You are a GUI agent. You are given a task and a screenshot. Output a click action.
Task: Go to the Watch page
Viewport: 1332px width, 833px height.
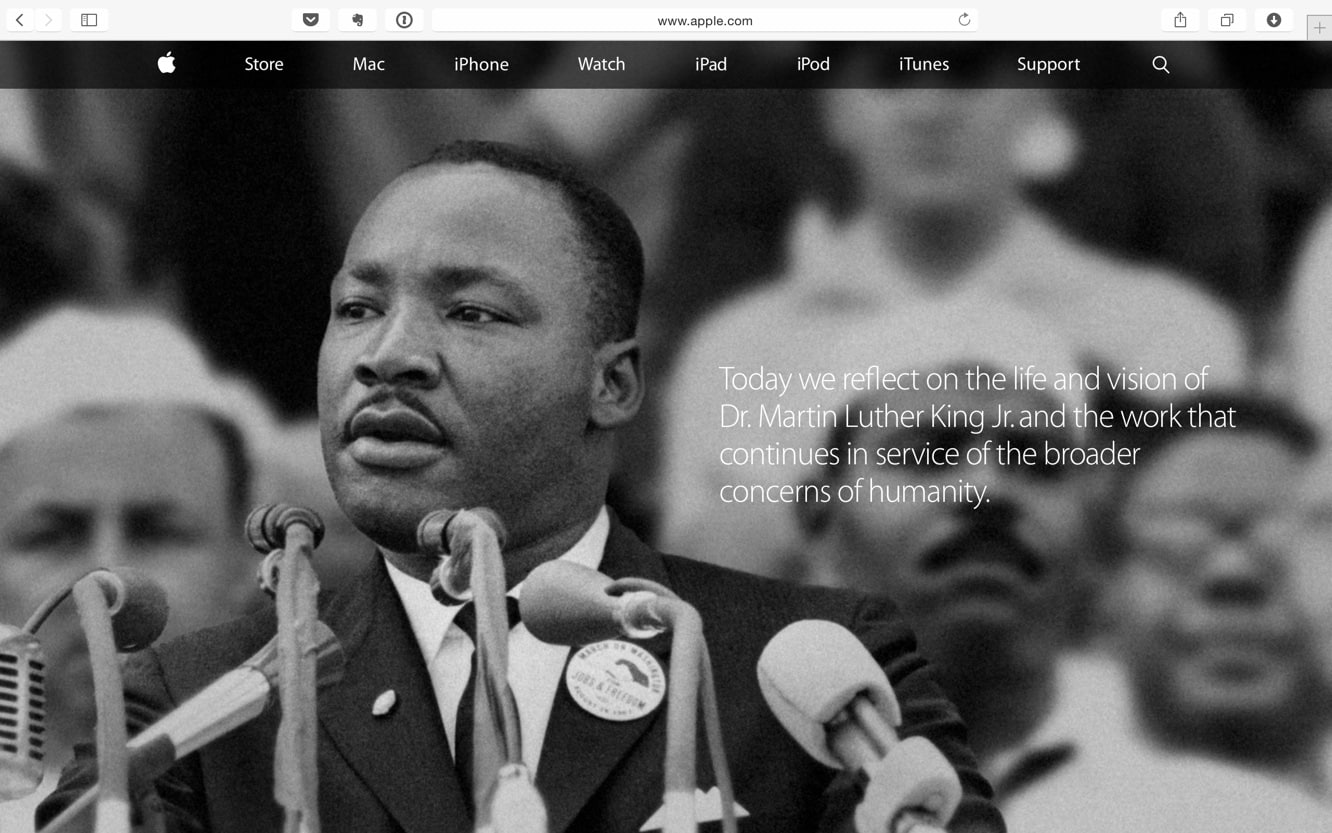tap(601, 64)
